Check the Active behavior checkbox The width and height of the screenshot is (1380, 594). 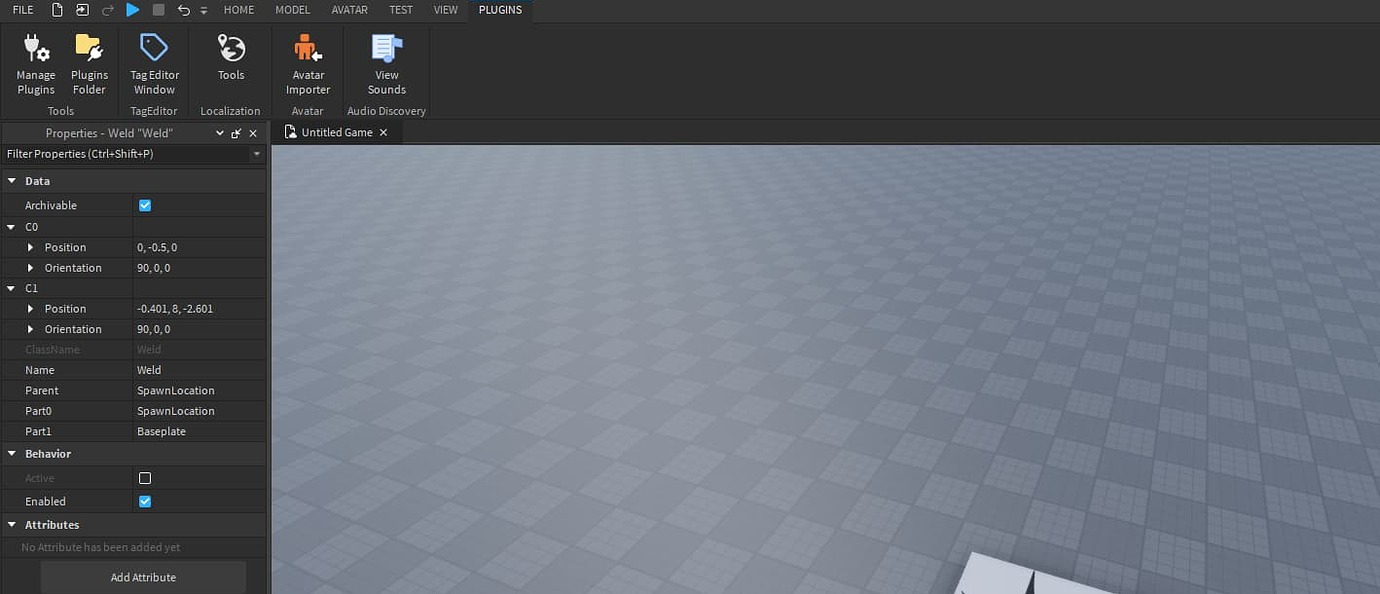click(144, 478)
